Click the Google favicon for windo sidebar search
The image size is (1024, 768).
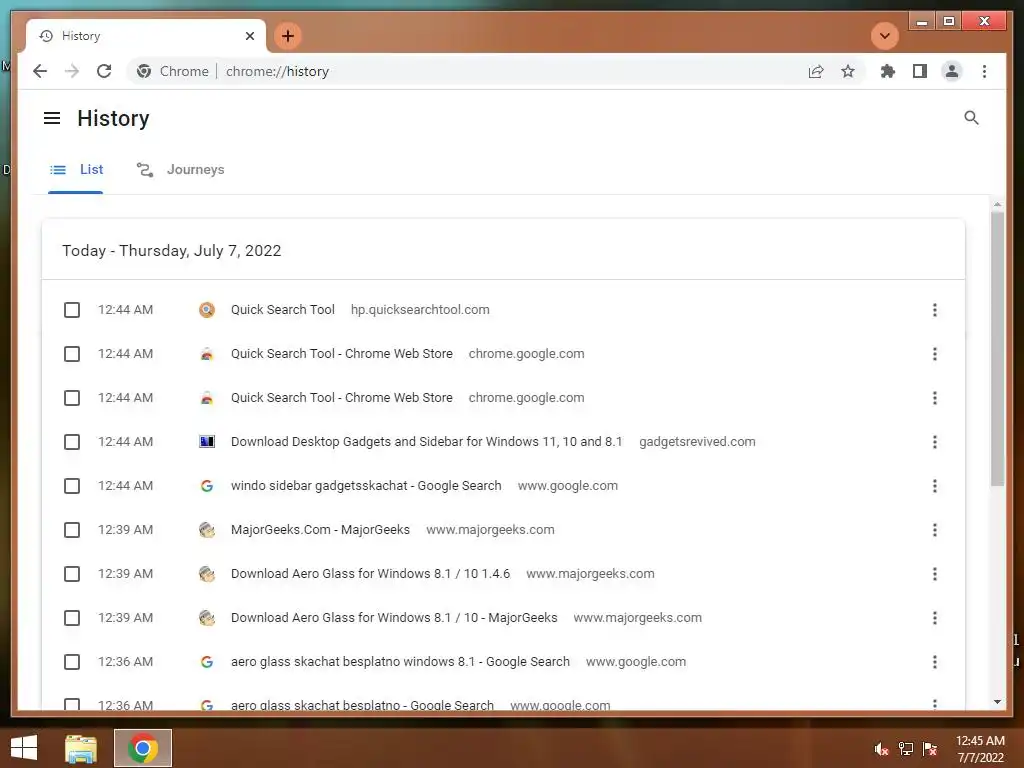coord(207,486)
